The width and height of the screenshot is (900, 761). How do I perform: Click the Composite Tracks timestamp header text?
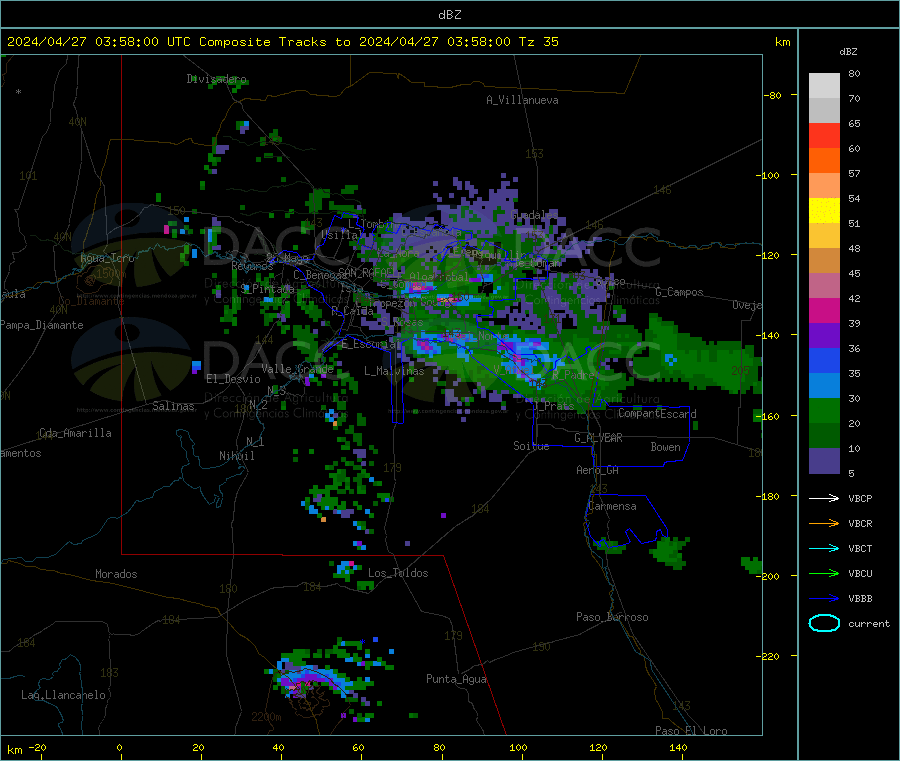(283, 42)
